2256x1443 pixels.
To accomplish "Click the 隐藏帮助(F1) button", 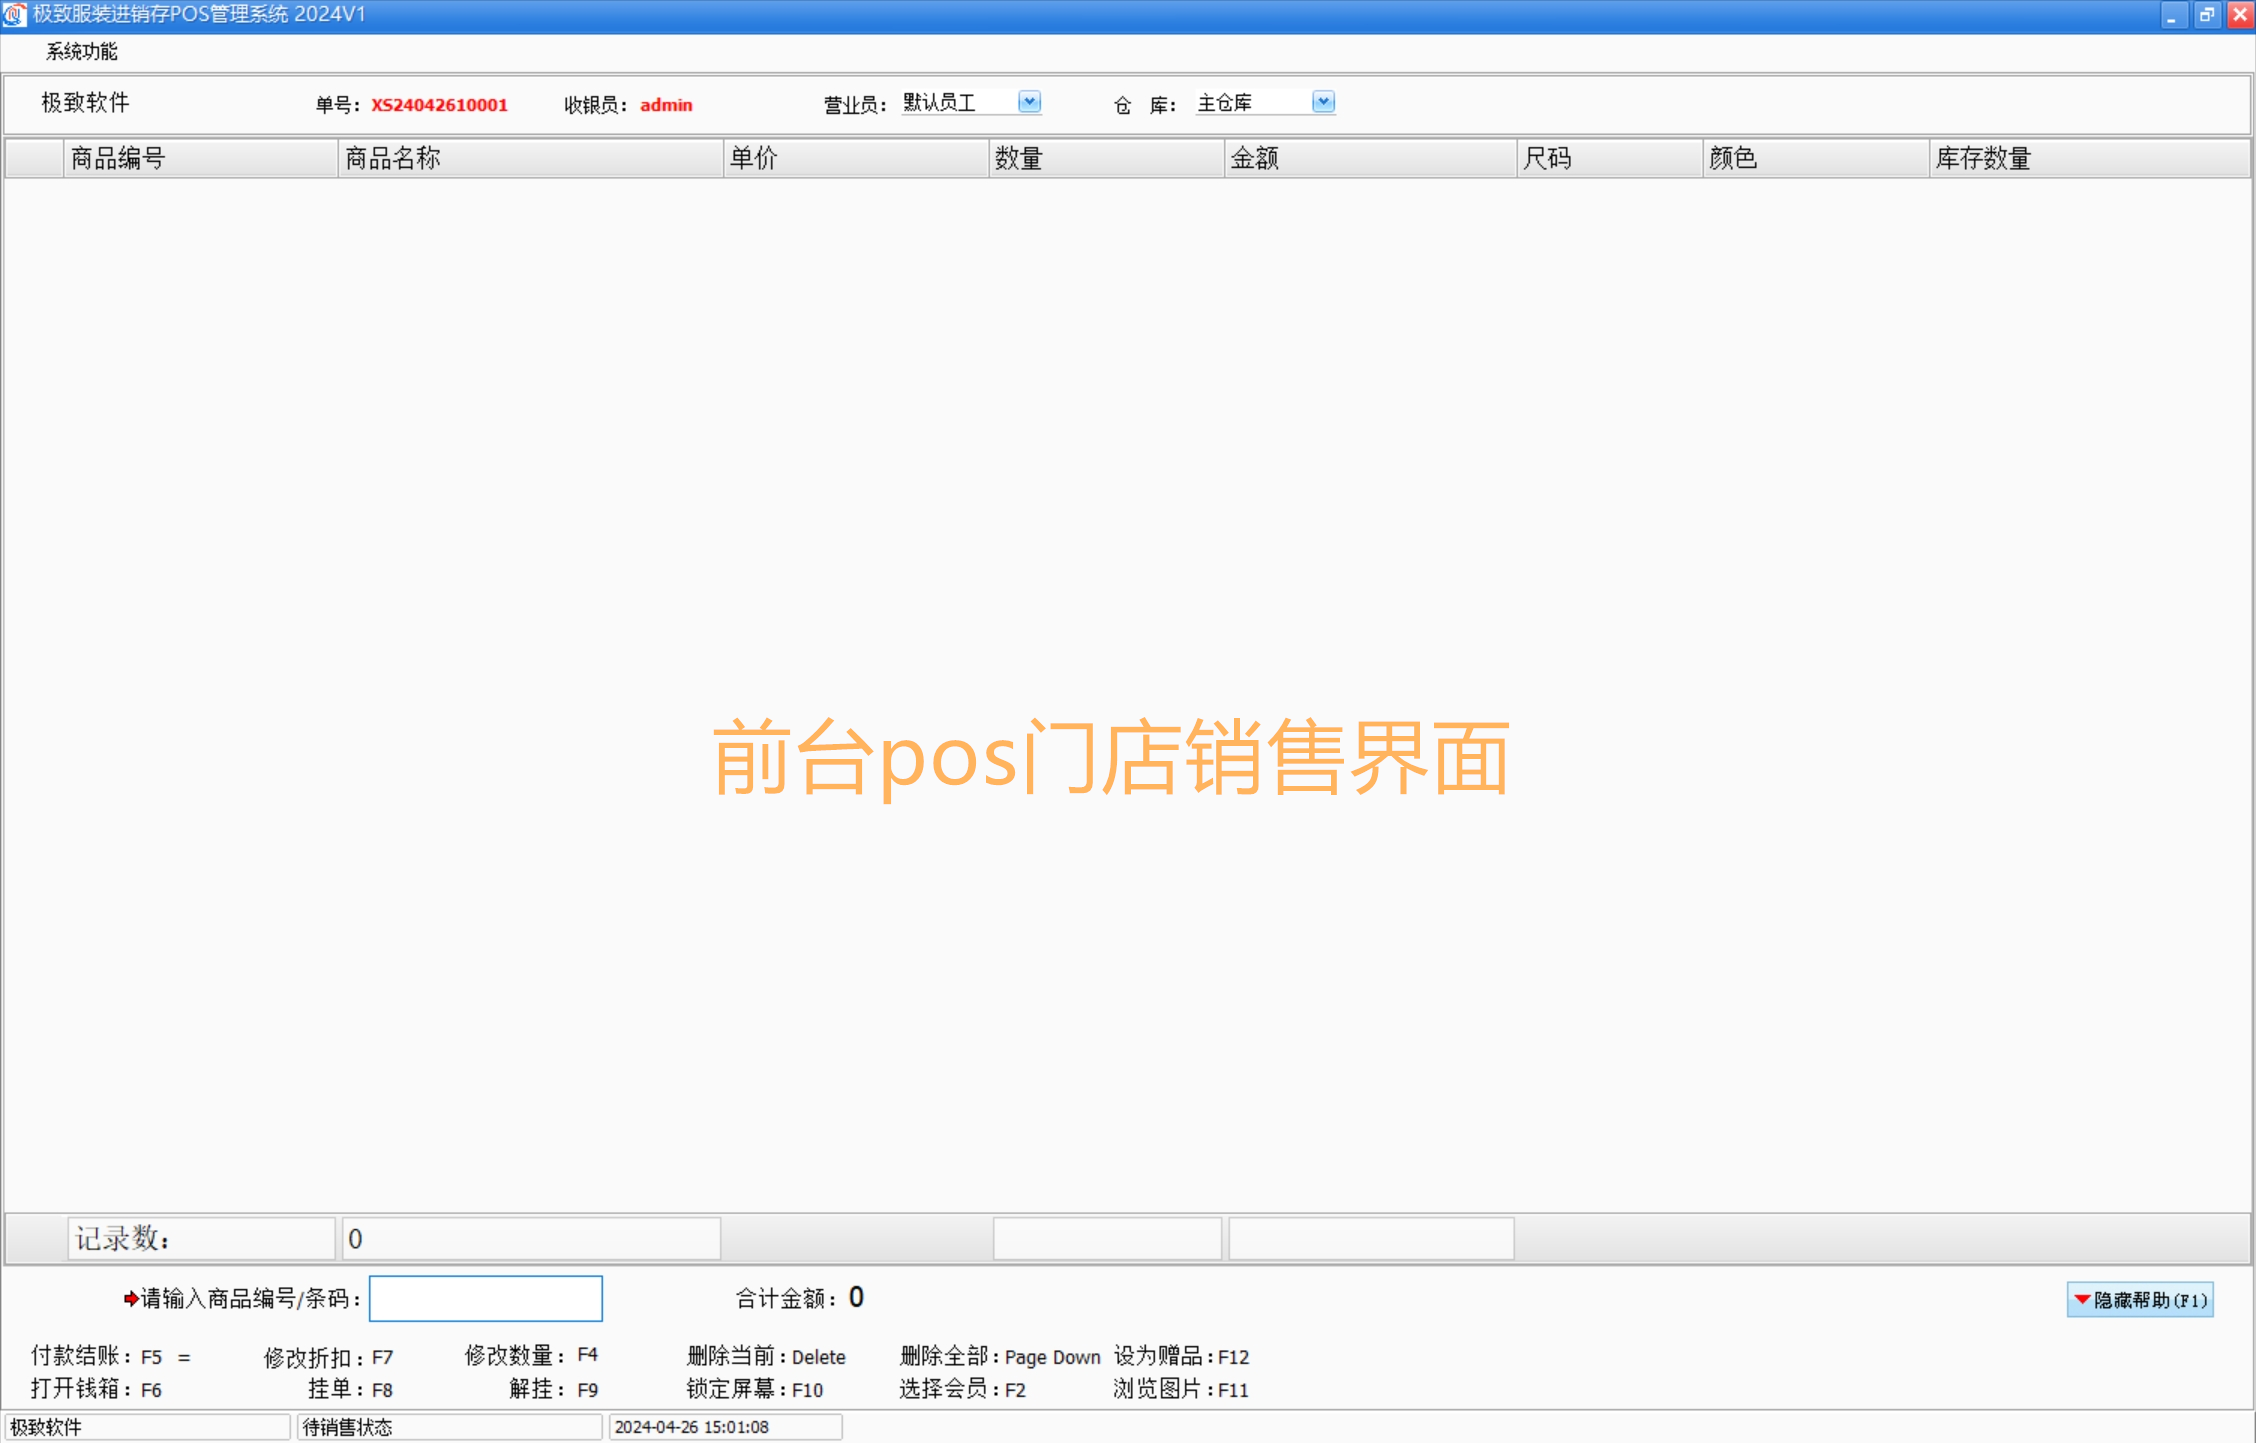I will click(2140, 1299).
